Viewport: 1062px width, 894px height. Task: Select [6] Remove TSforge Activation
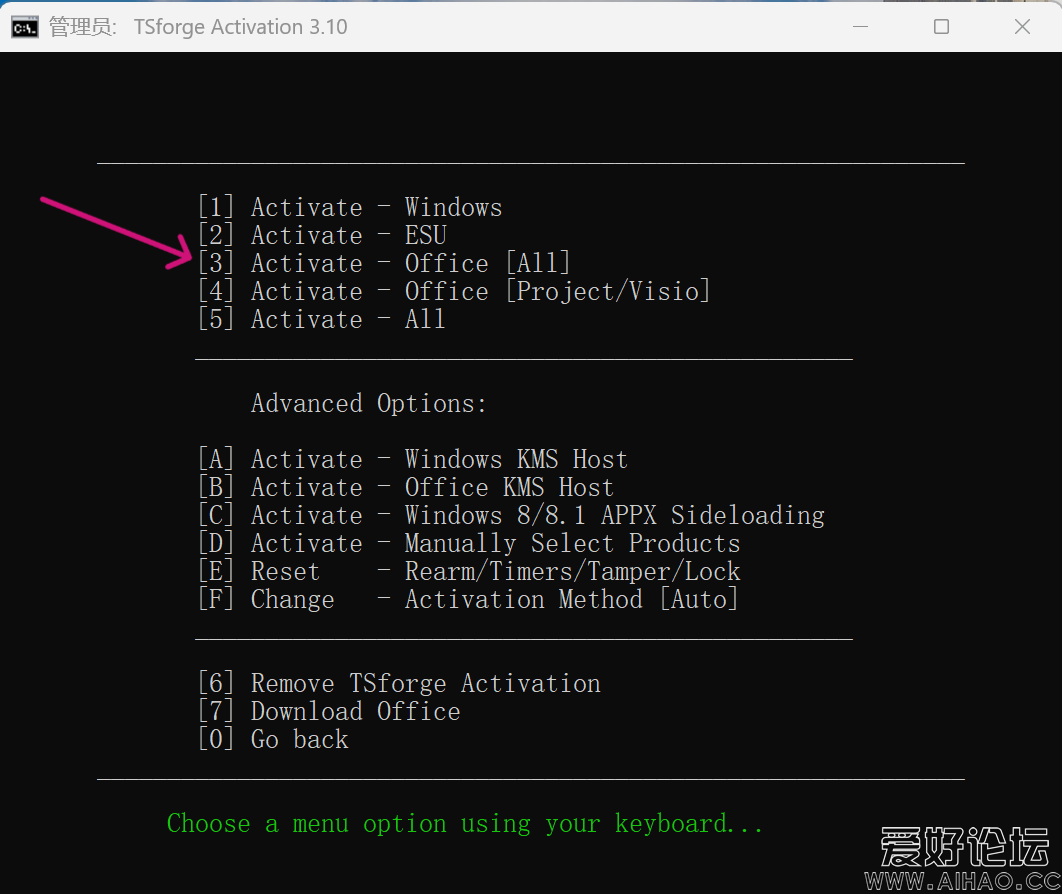[x=400, y=683]
